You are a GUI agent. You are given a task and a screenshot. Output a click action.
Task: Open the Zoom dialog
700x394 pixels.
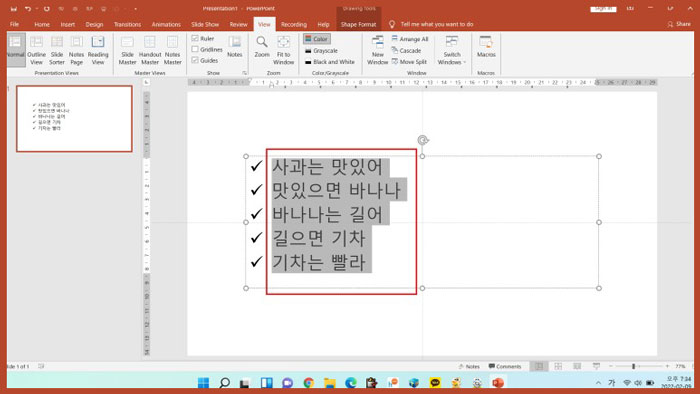262,47
